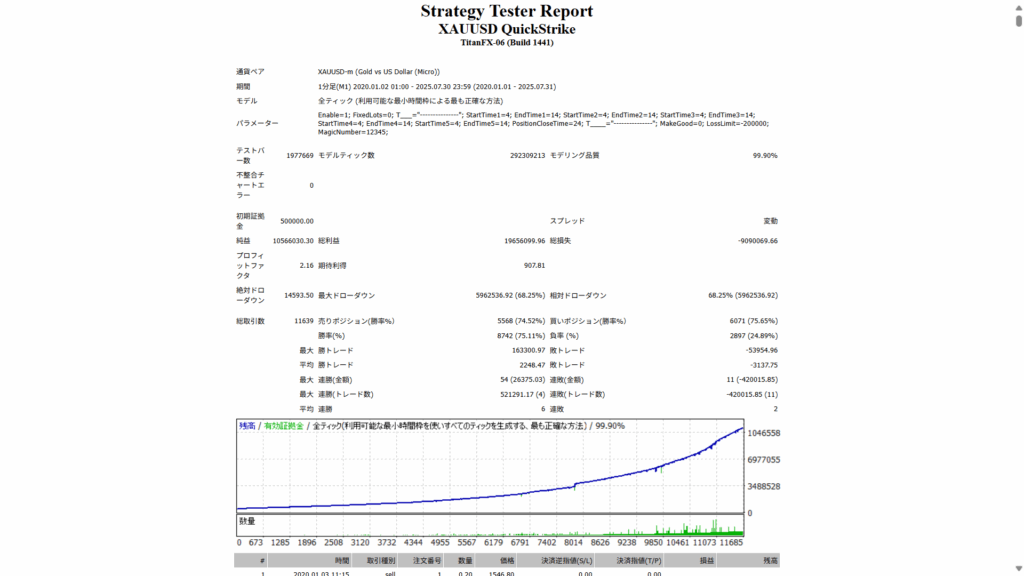Click the 'モデル' label
The image size is (1024, 576).
point(246,101)
